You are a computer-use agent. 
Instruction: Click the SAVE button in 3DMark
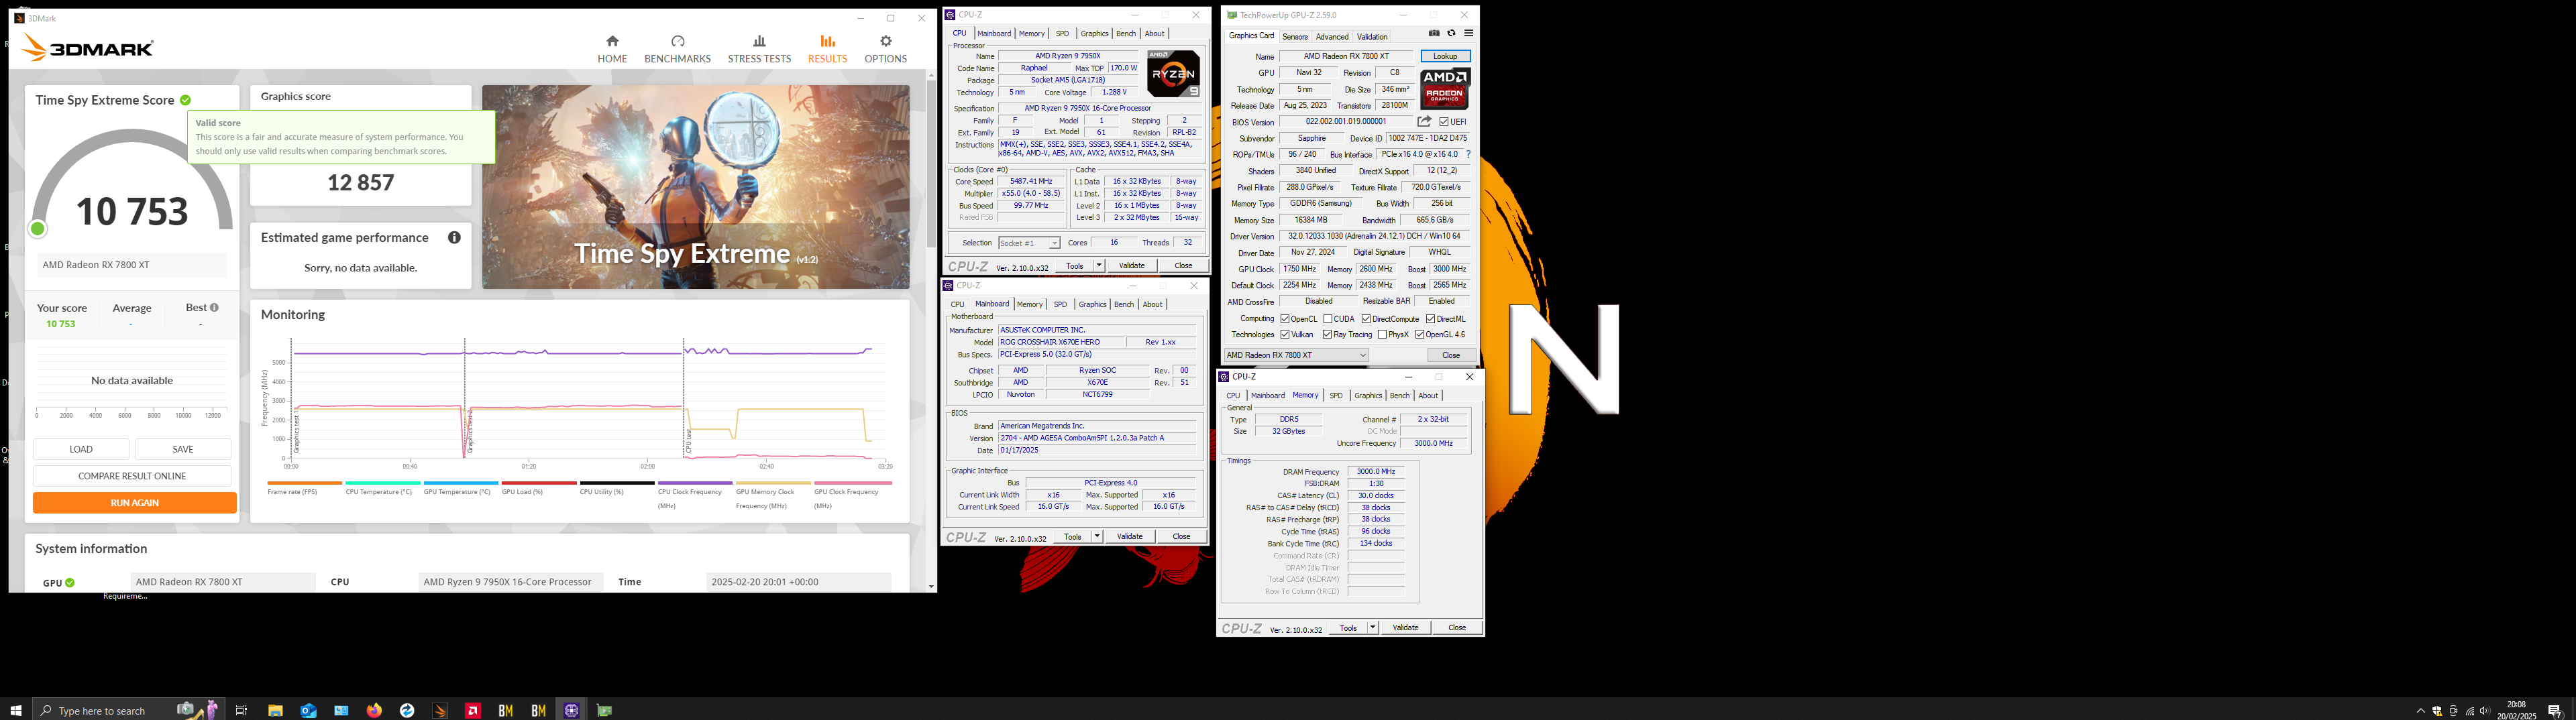click(x=183, y=449)
